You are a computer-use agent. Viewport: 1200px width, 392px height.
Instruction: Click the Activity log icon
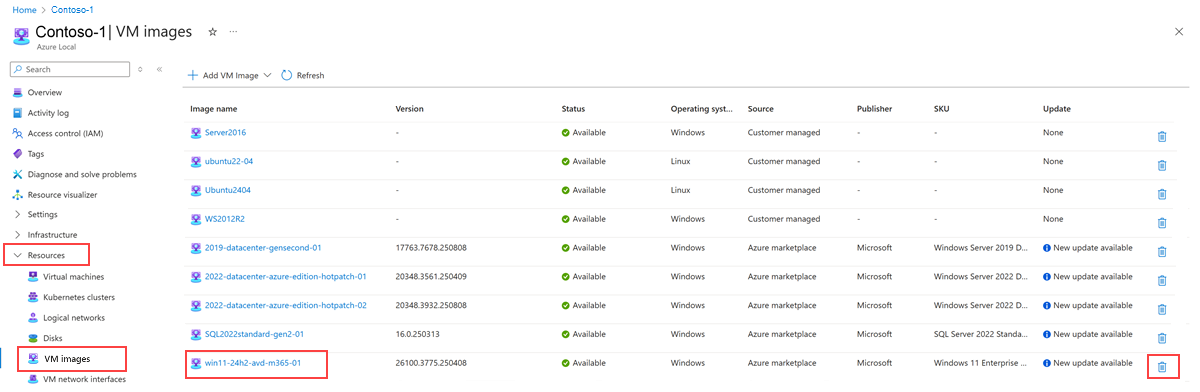(18, 113)
